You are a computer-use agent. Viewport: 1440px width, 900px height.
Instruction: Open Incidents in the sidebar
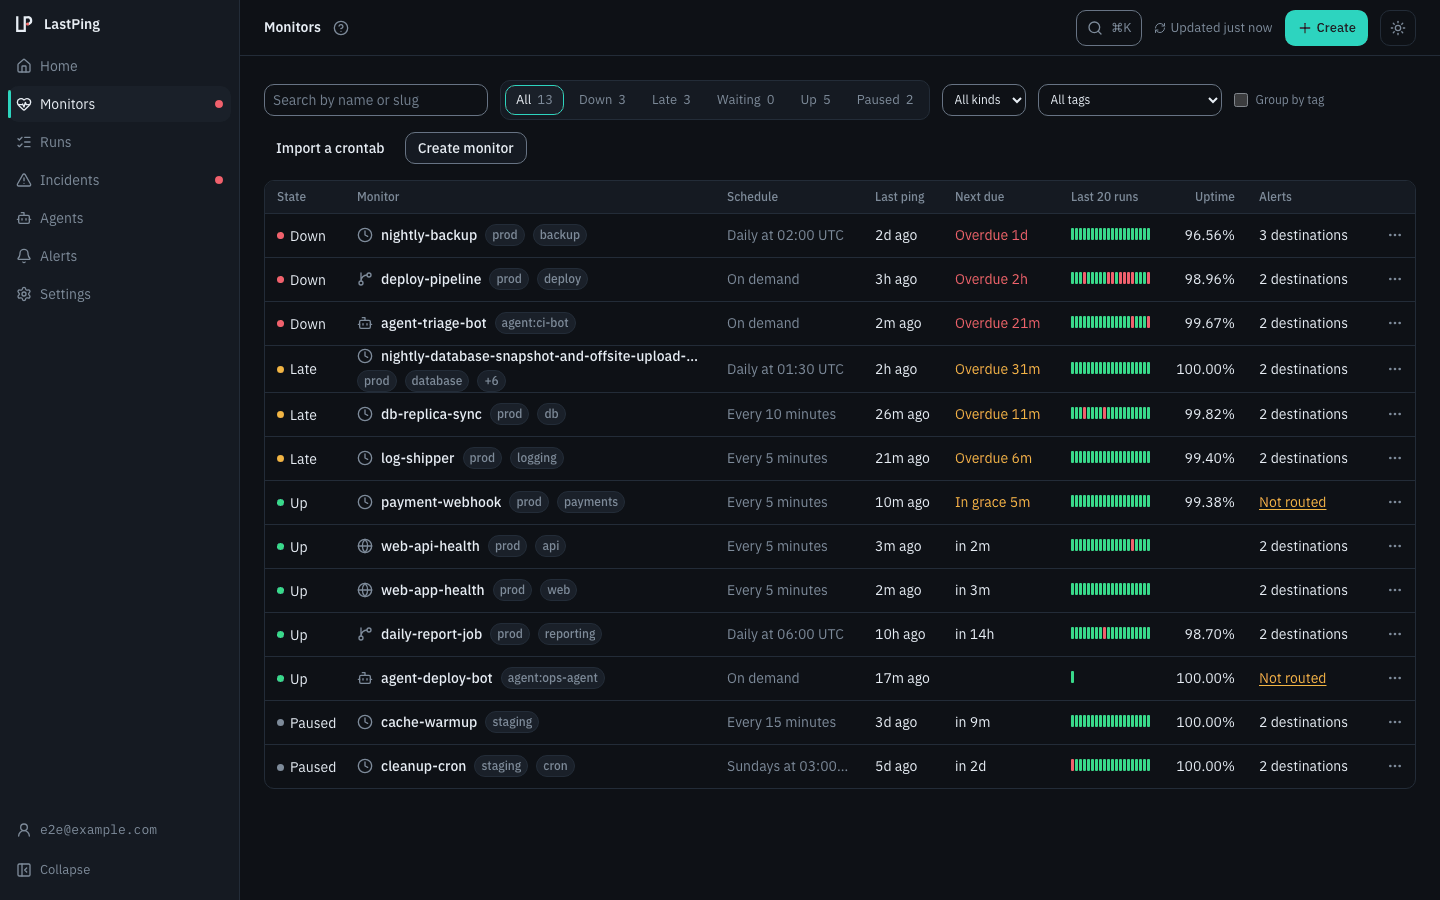(x=119, y=180)
